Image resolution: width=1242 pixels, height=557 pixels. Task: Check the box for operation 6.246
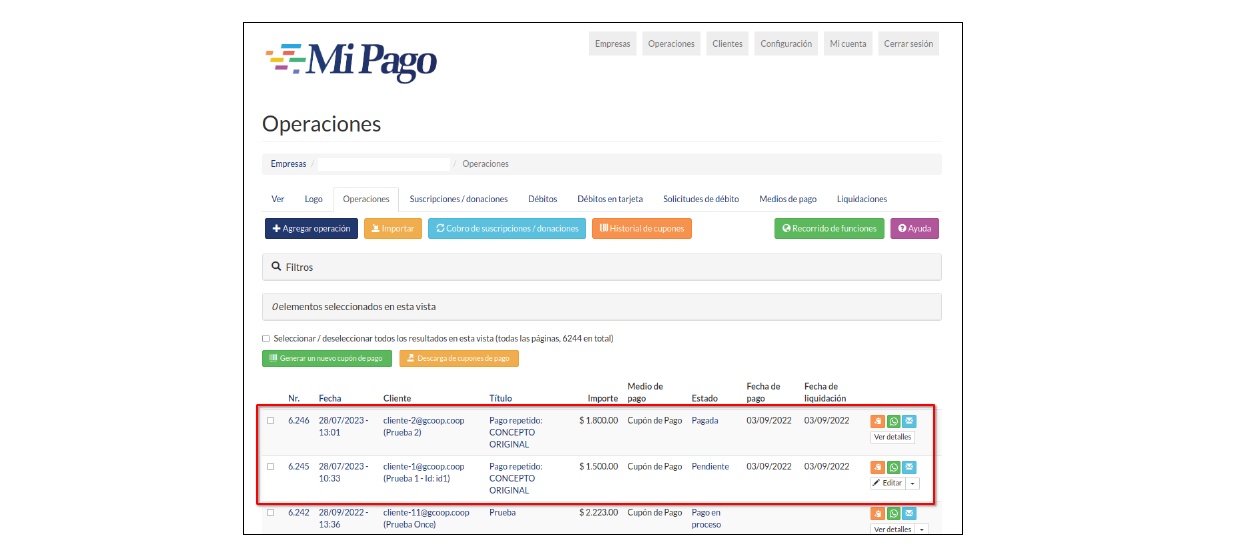pyautogui.click(x=270, y=421)
